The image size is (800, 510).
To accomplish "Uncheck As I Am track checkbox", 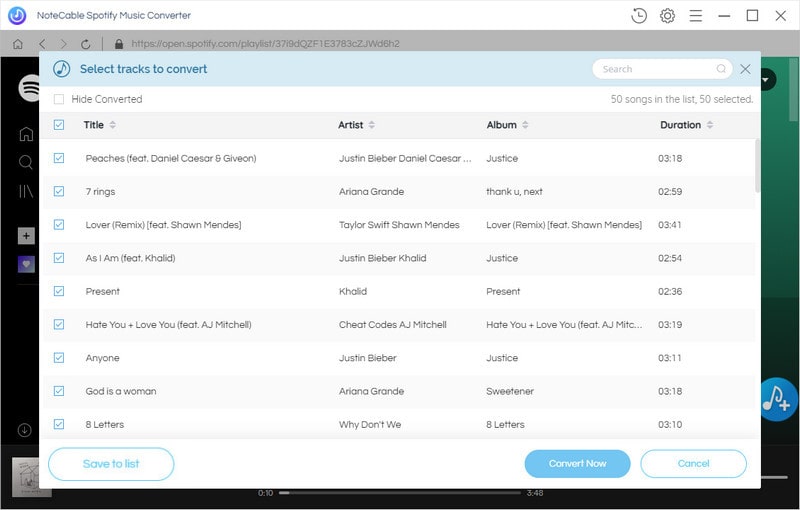I will (59, 258).
